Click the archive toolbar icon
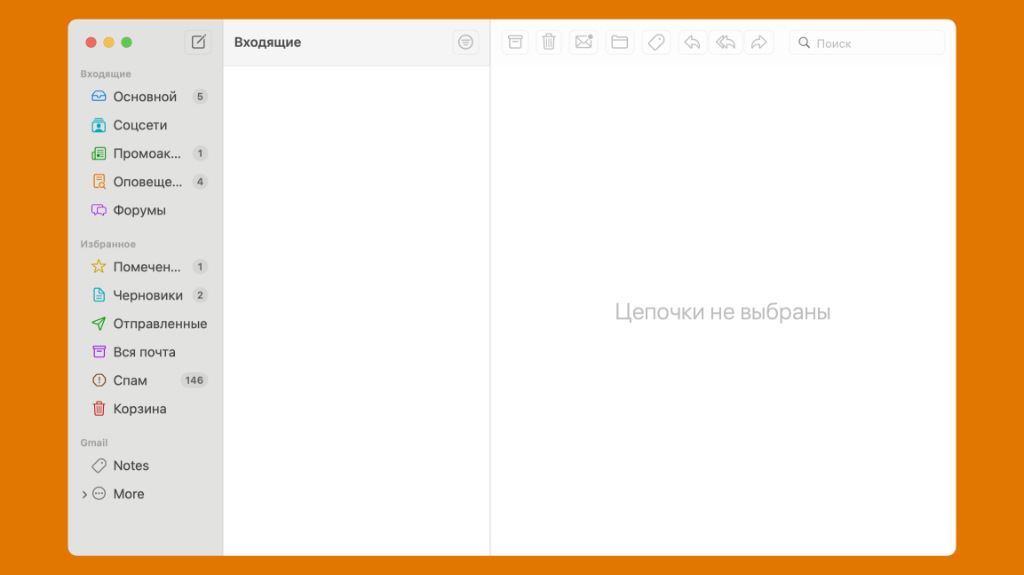This screenshot has width=1024, height=575. pyautogui.click(x=515, y=42)
